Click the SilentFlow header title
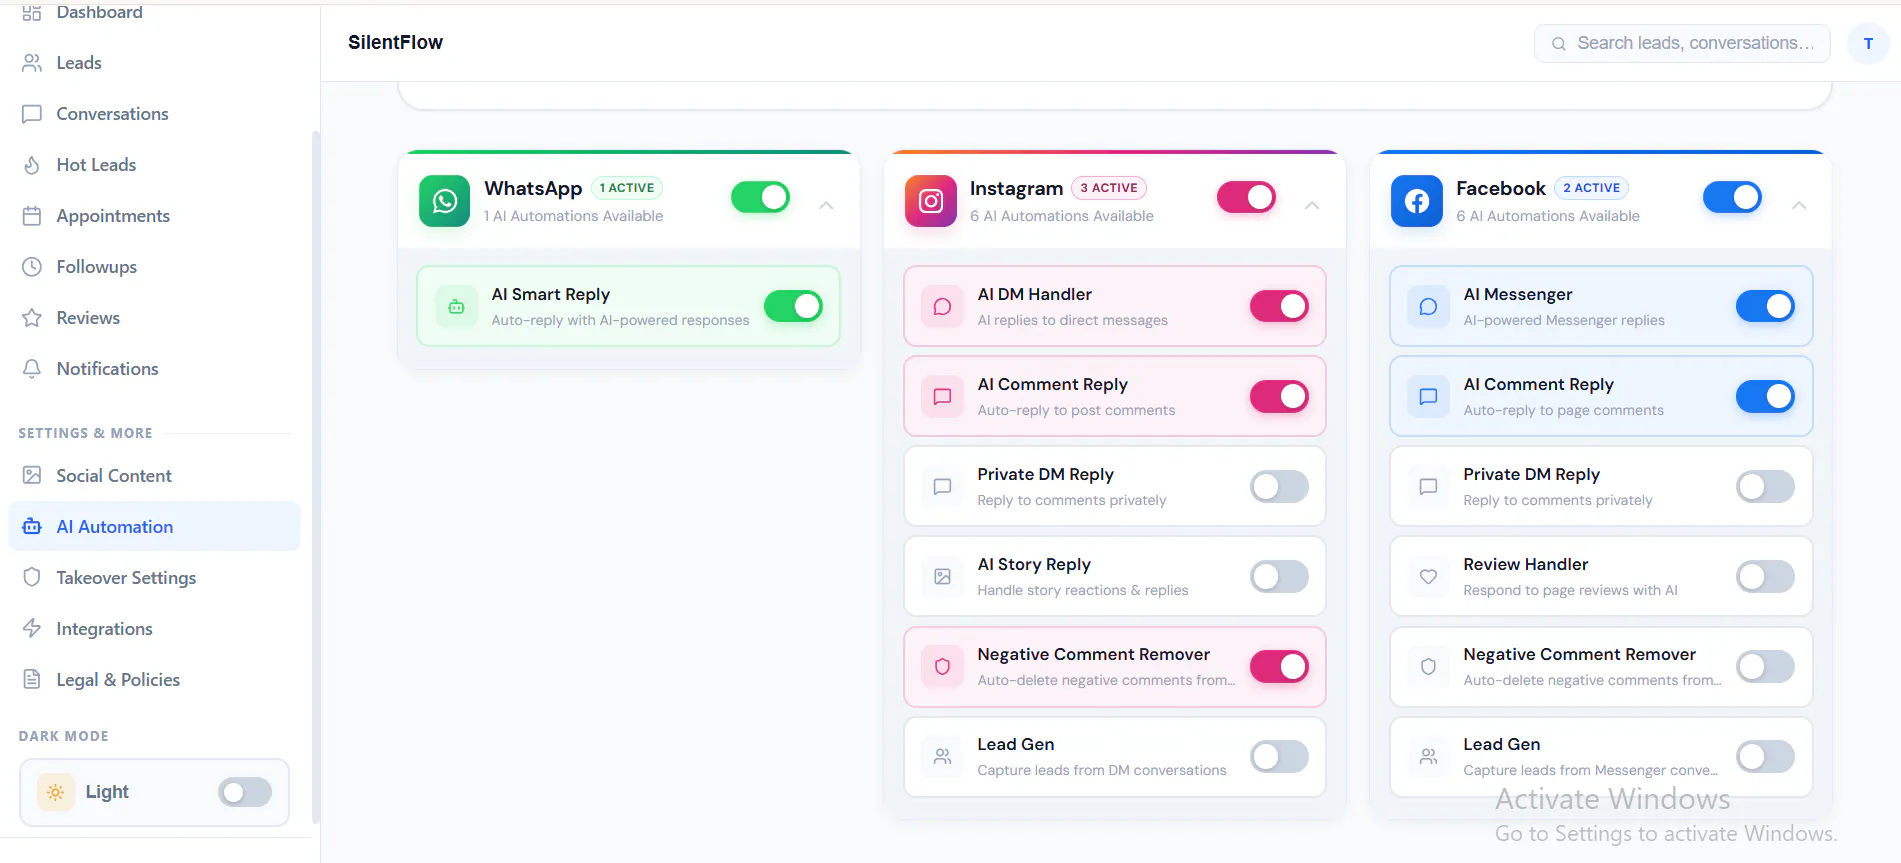This screenshot has width=1901, height=863. click(x=395, y=42)
